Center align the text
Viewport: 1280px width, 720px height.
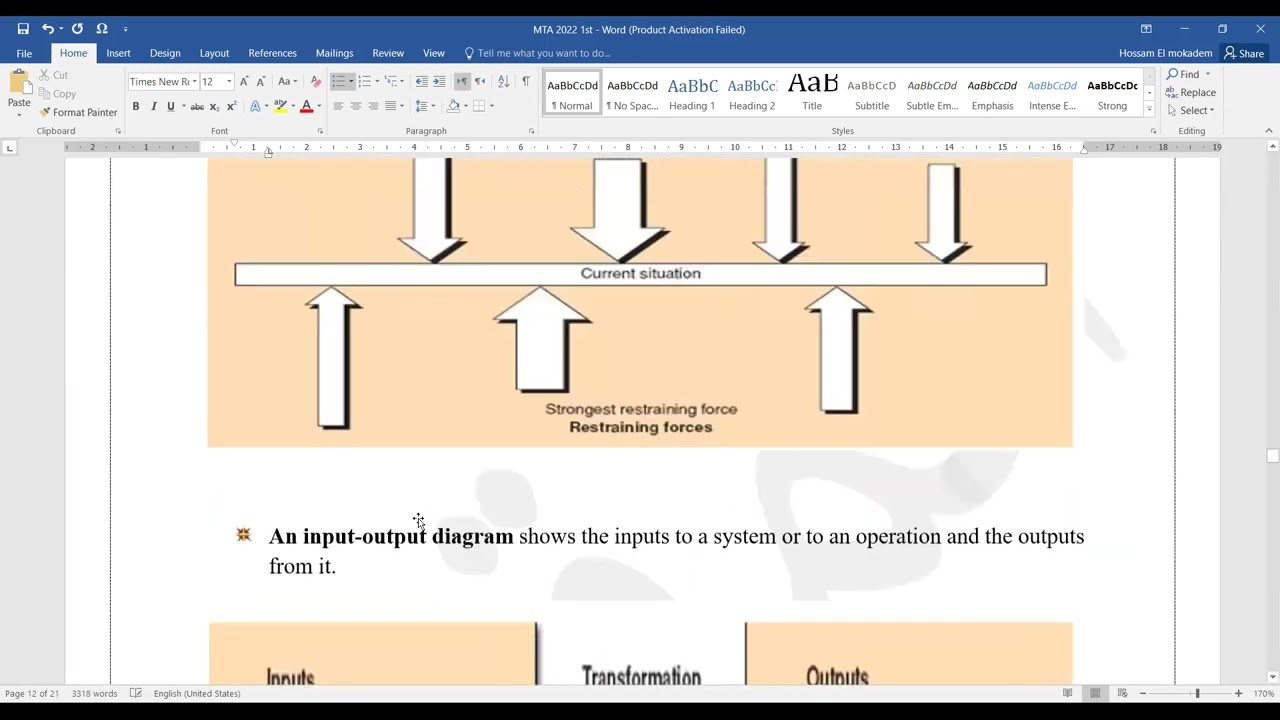click(x=355, y=106)
